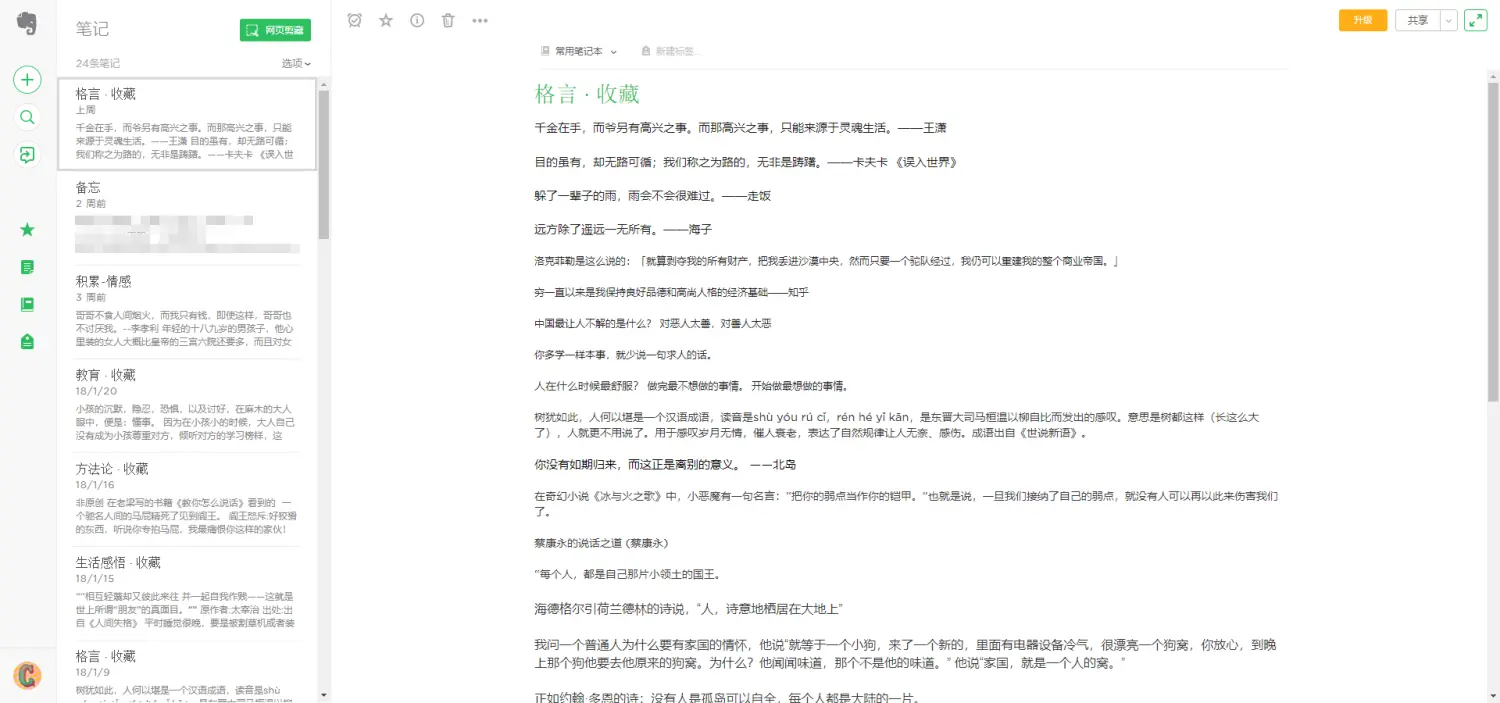Show note info with the info icon
This screenshot has width=1500, height=703.
click(x=417, y=20)
